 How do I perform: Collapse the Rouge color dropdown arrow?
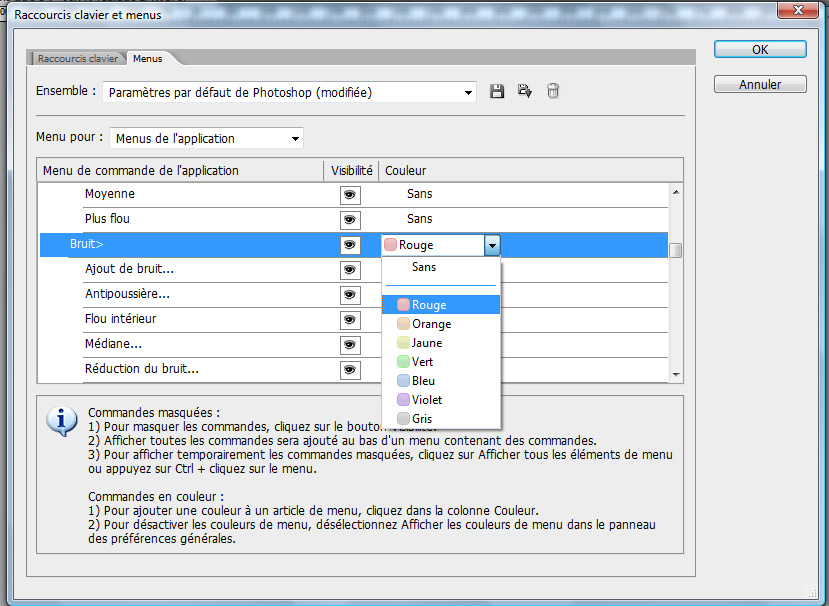492,245
